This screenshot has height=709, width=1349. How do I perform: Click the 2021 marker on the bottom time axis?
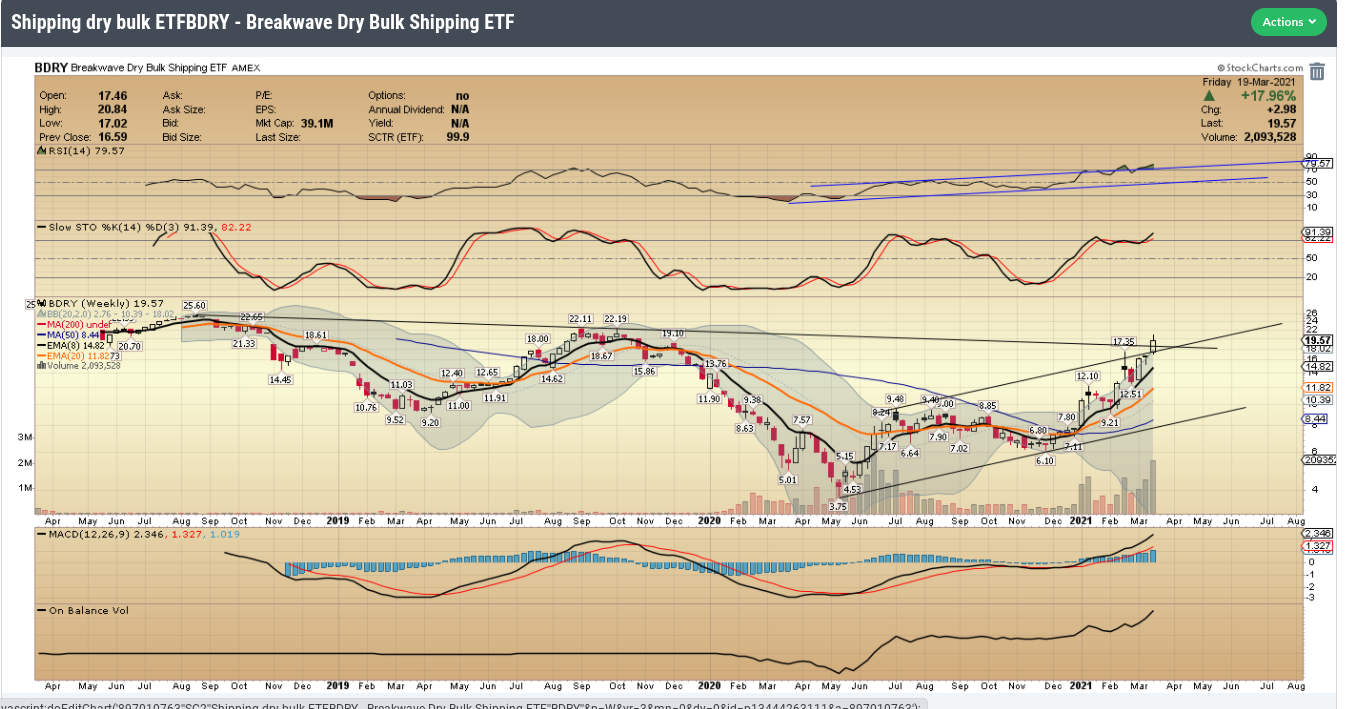tap(1080, 688)
